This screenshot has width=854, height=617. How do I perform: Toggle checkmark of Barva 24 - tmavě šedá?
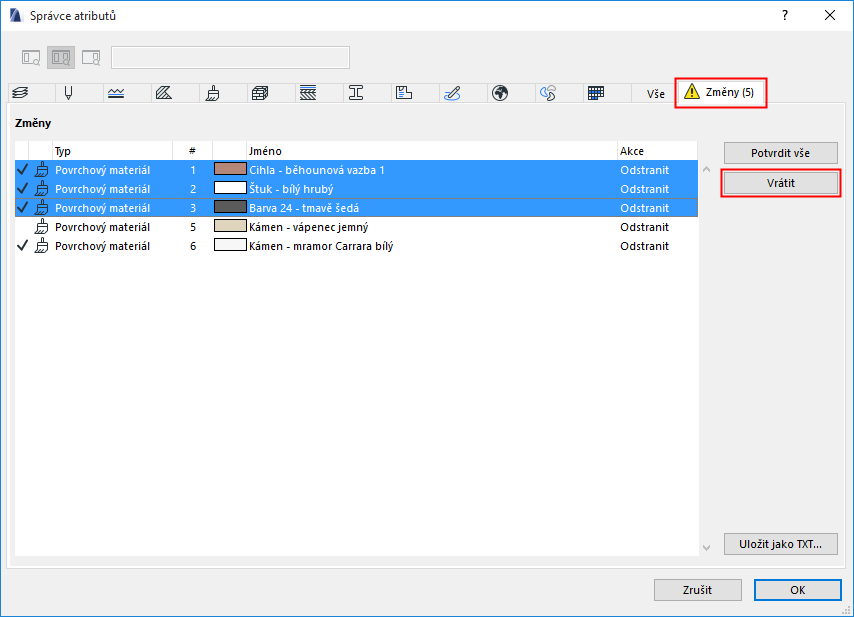pyautogui.click(x=22, y=208)
